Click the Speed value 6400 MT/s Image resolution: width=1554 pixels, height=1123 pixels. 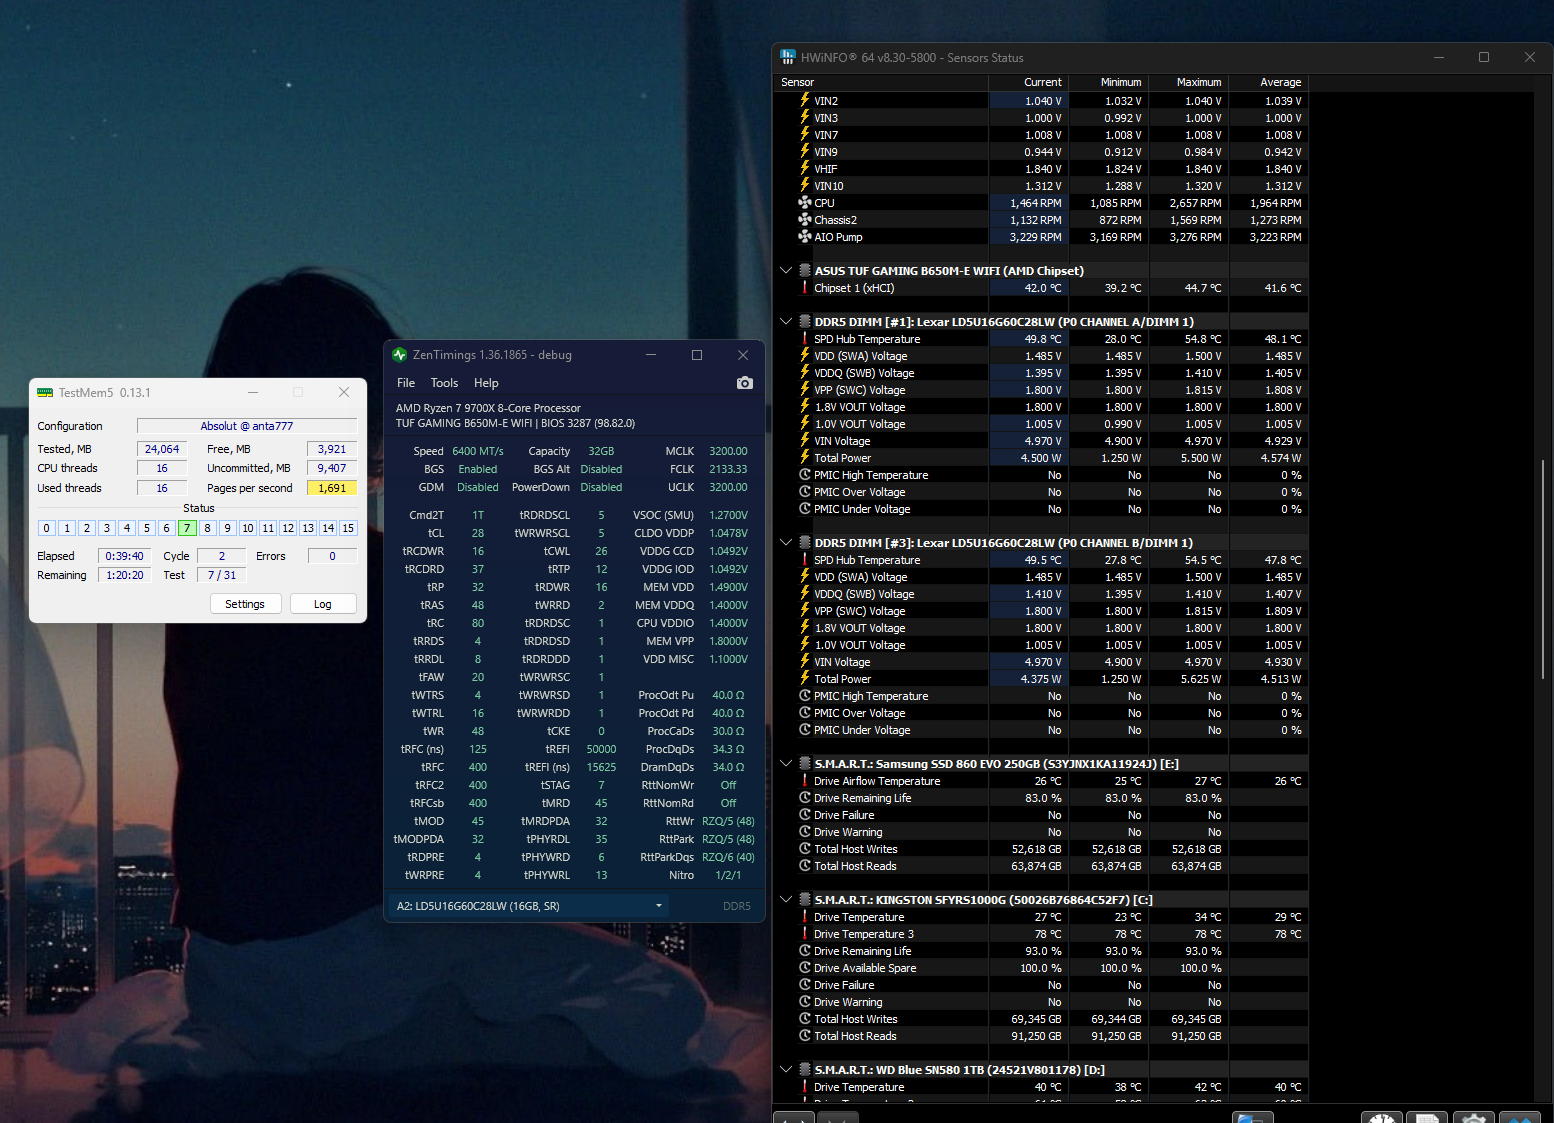[x=478, y=451]
